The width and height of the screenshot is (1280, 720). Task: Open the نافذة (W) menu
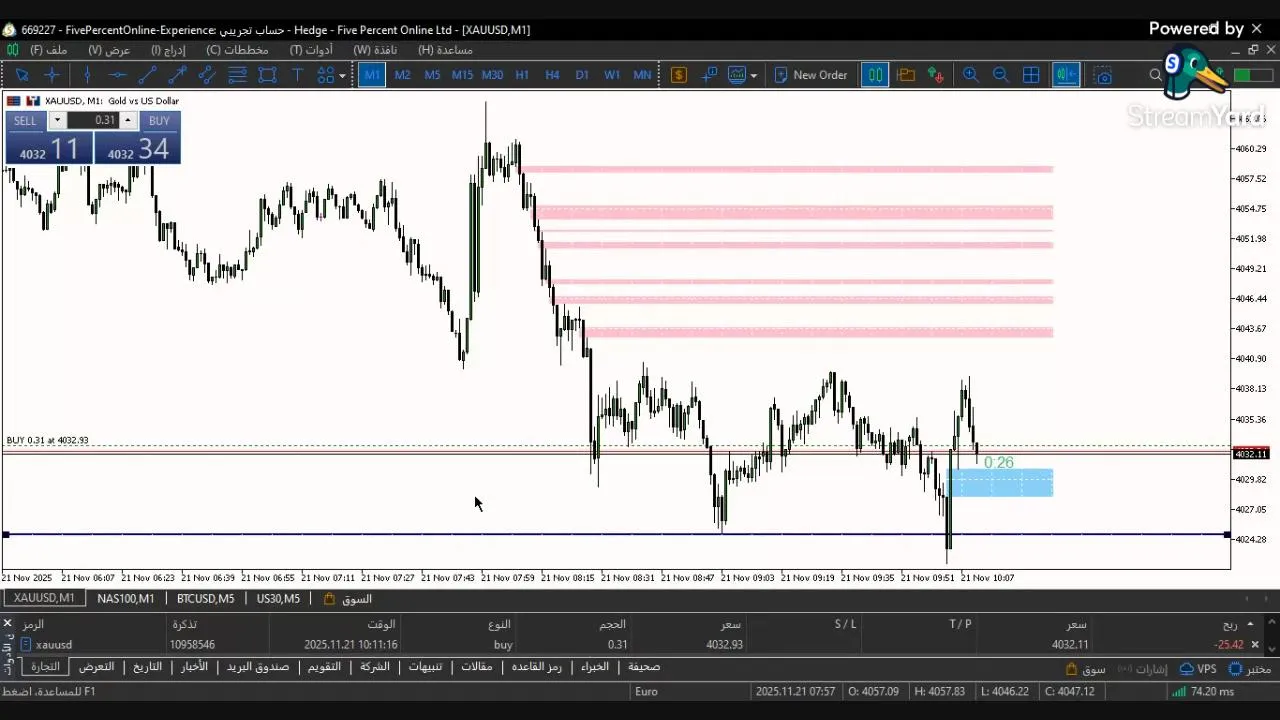[375, 50]
